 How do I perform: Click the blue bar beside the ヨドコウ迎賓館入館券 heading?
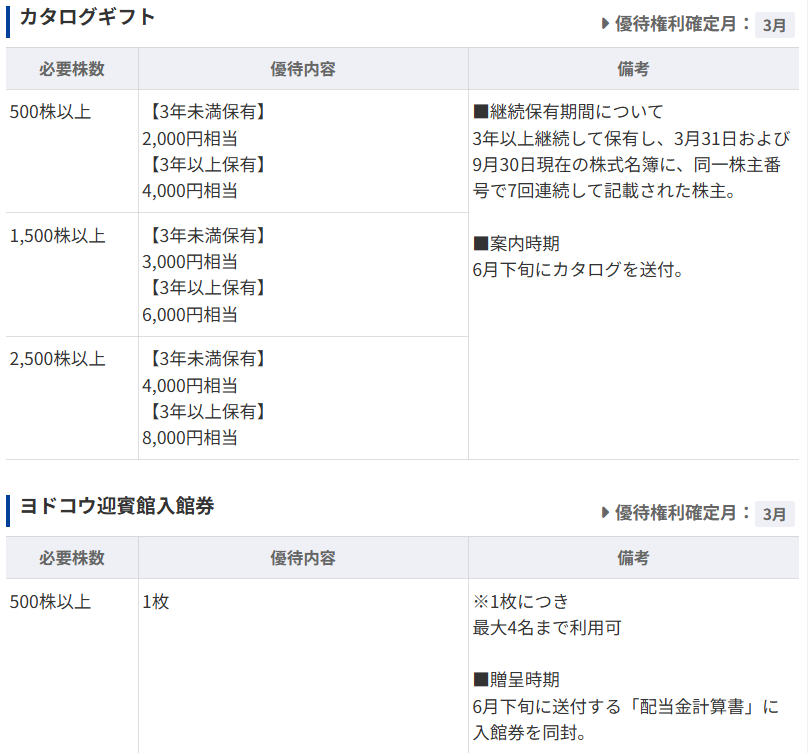pos(8,509)
